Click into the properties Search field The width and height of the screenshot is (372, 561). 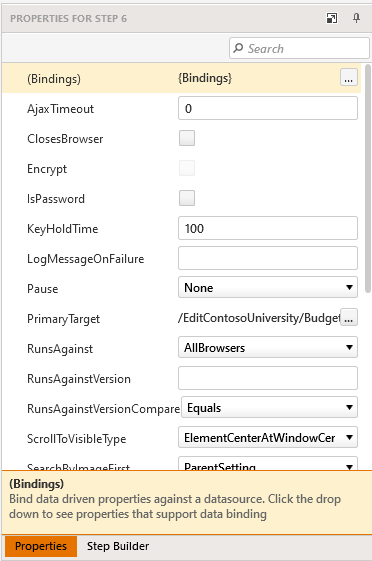click(x=299, y=48)
